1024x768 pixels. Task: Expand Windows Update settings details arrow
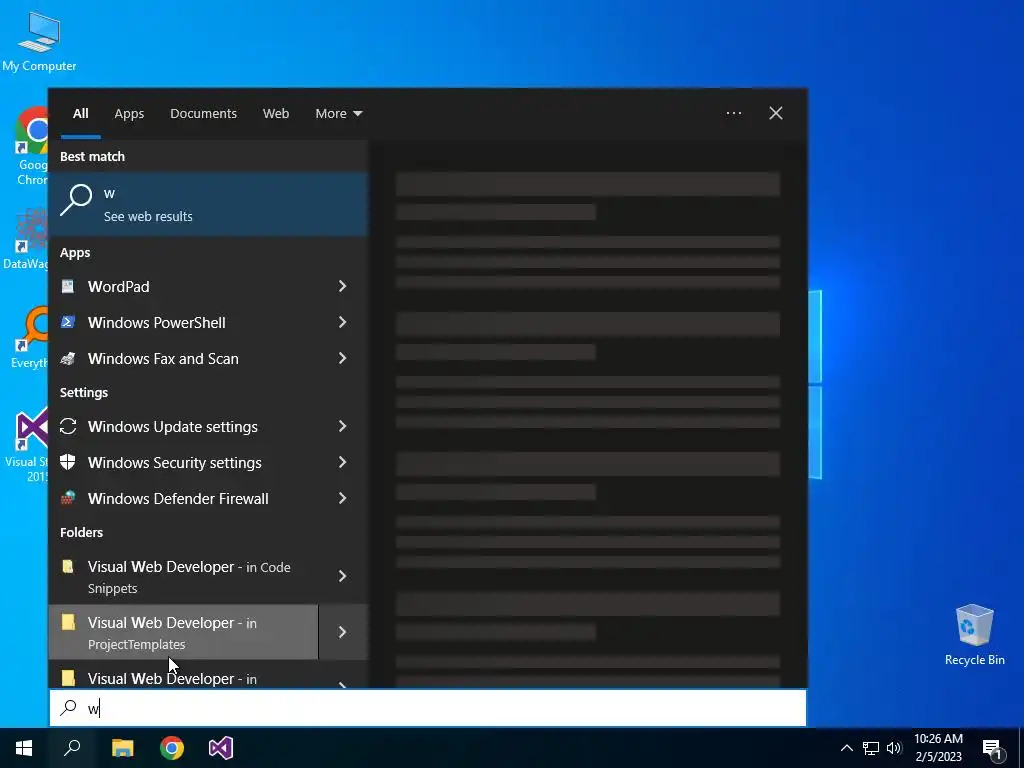tap(342, 426)
